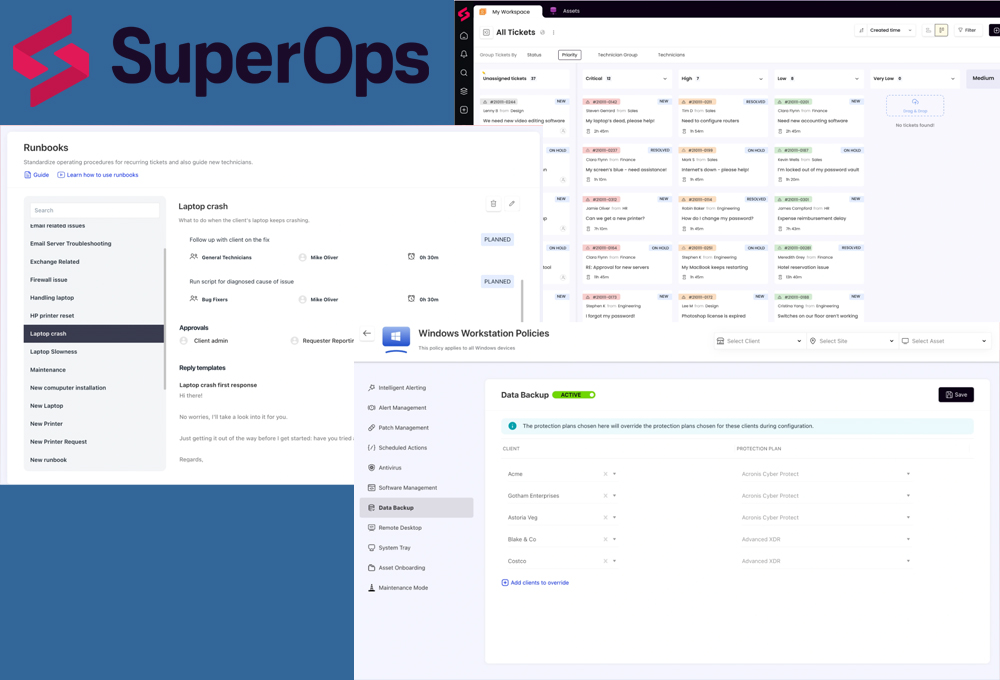The height and width of the screenshot is (680, 1000).
Task: Open the search icon in the left sidebar
Action: [x=464, y=73]
